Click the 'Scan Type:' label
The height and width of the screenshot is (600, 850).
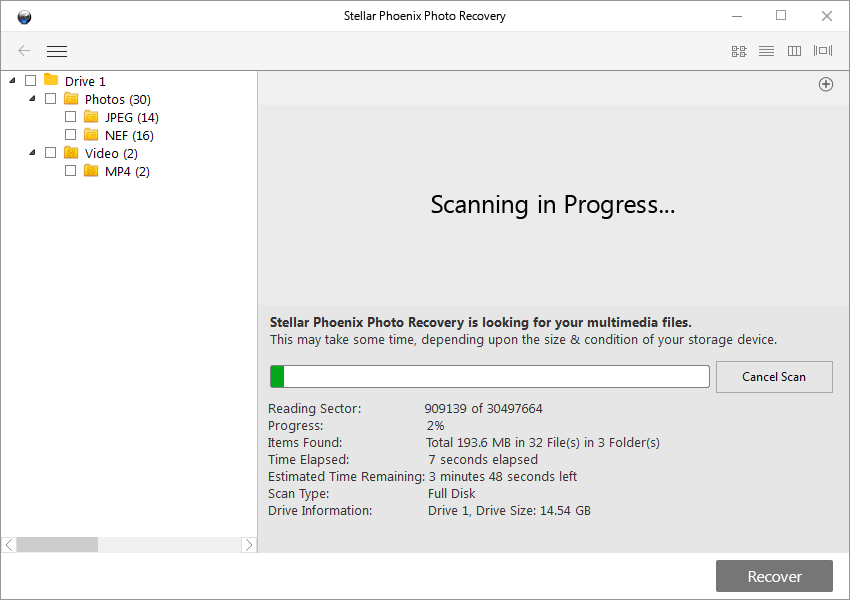point(298,494)
